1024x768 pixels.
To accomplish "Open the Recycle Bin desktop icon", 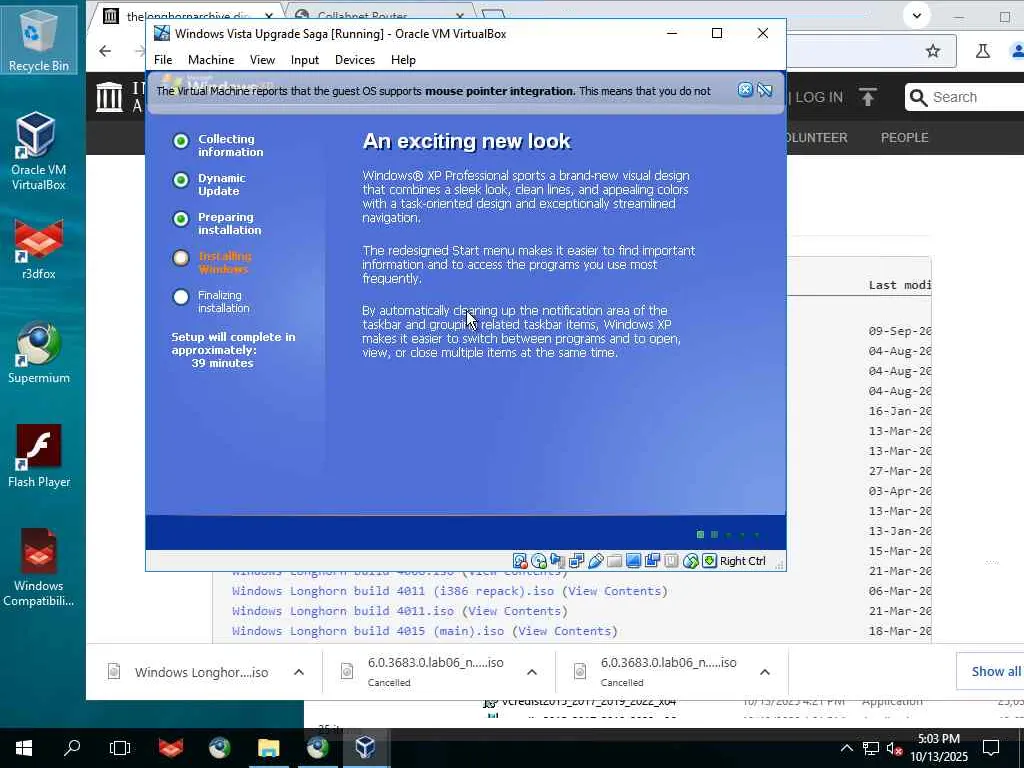I will (x=39, y=40).
